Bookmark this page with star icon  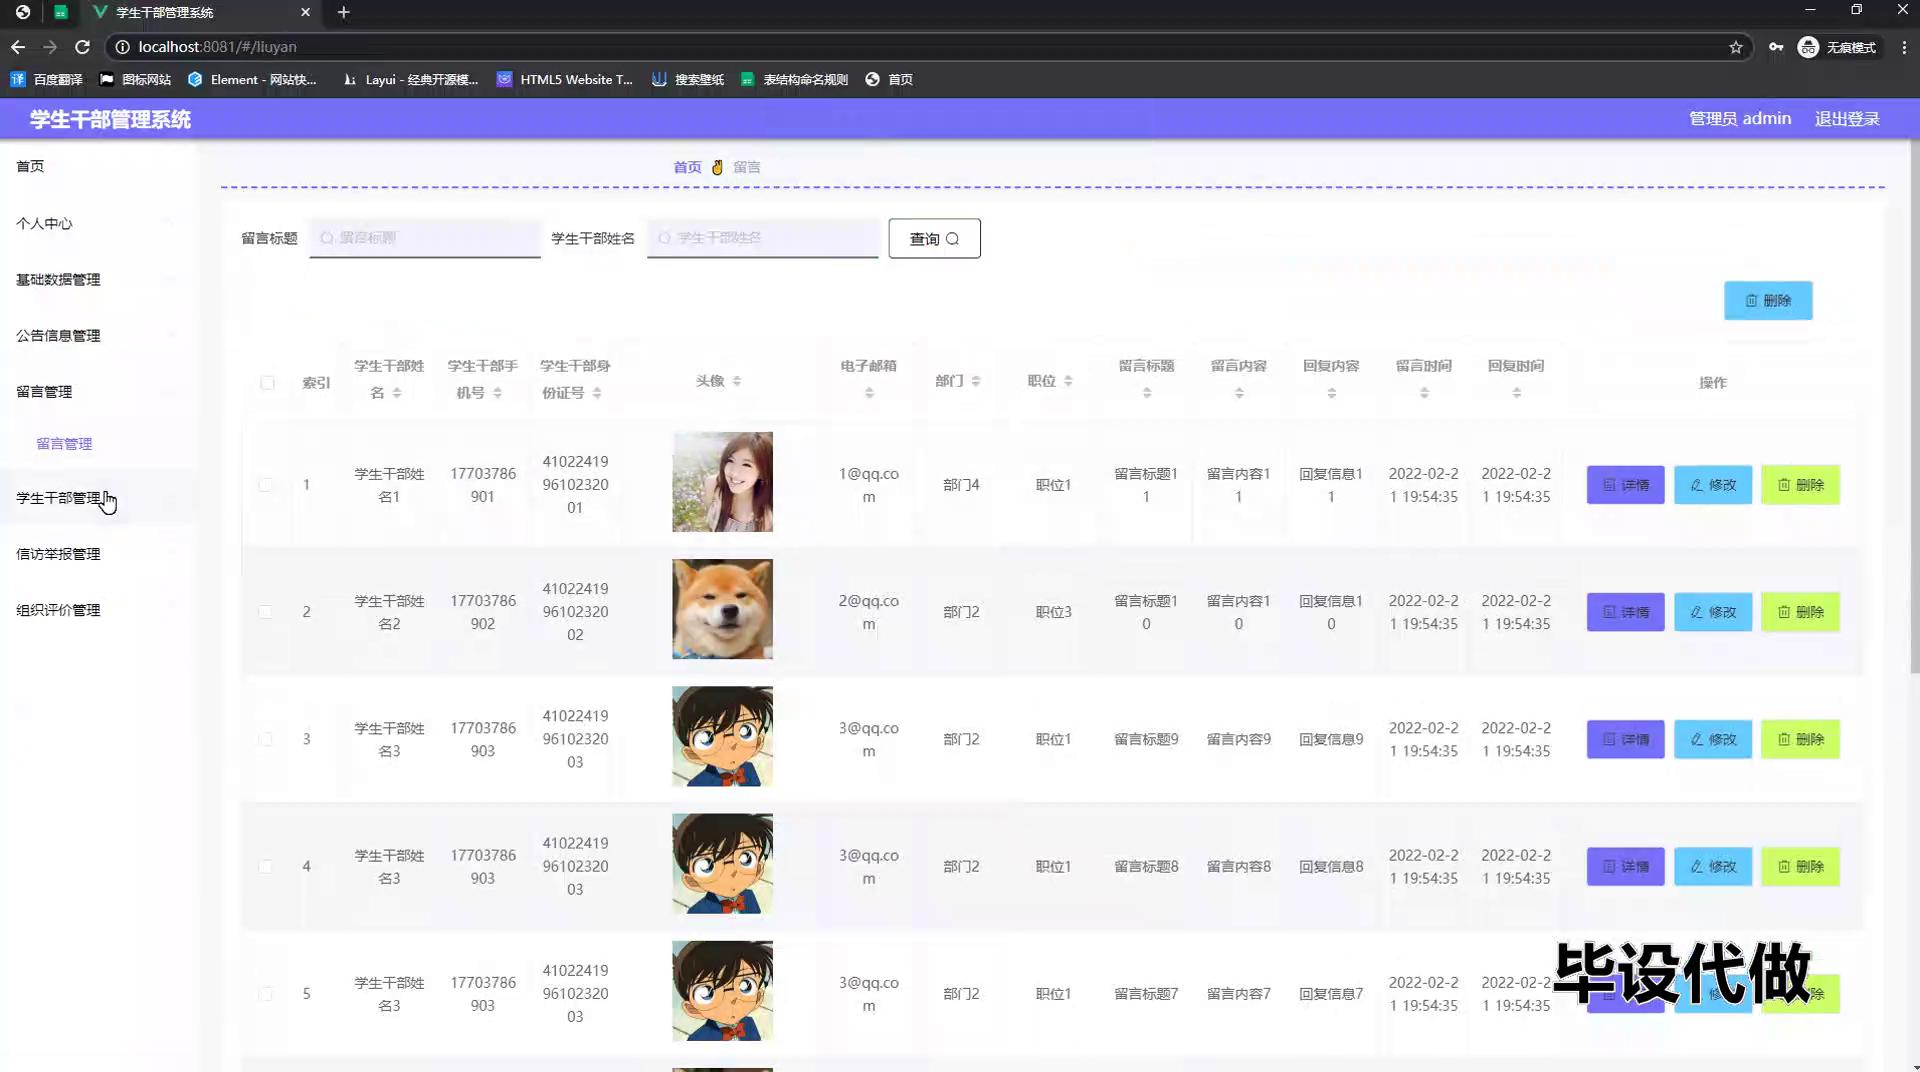pos(1736,47)
